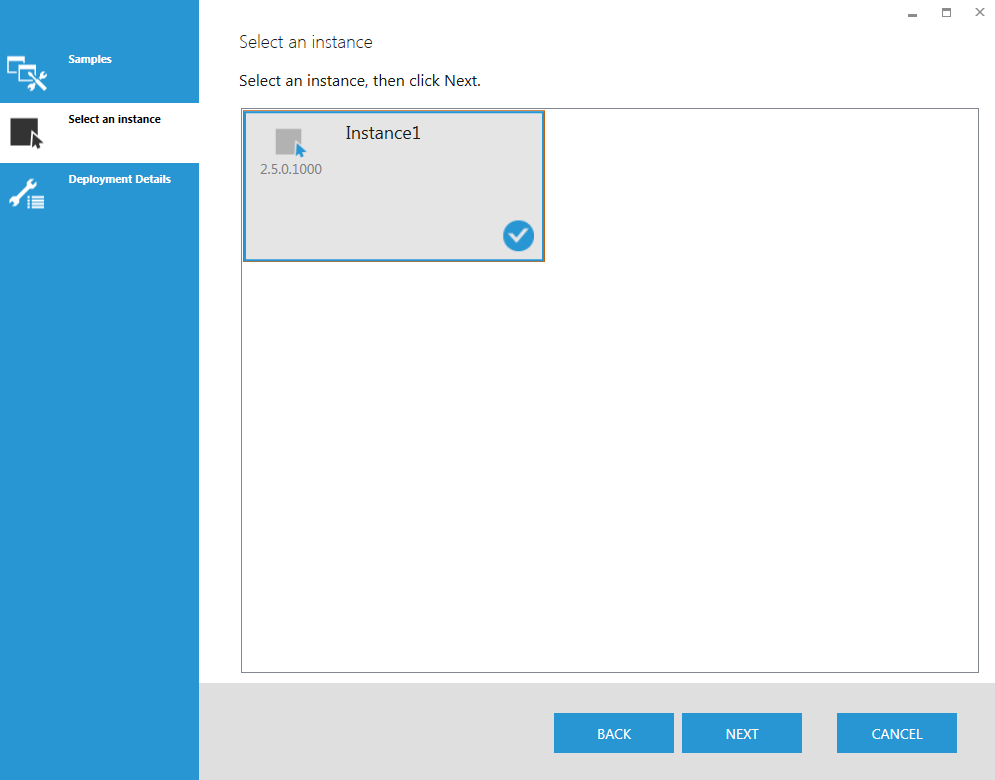Open the Deployment Details step label
Viewport: 995px width, 780px height.
tap(119, 179)
